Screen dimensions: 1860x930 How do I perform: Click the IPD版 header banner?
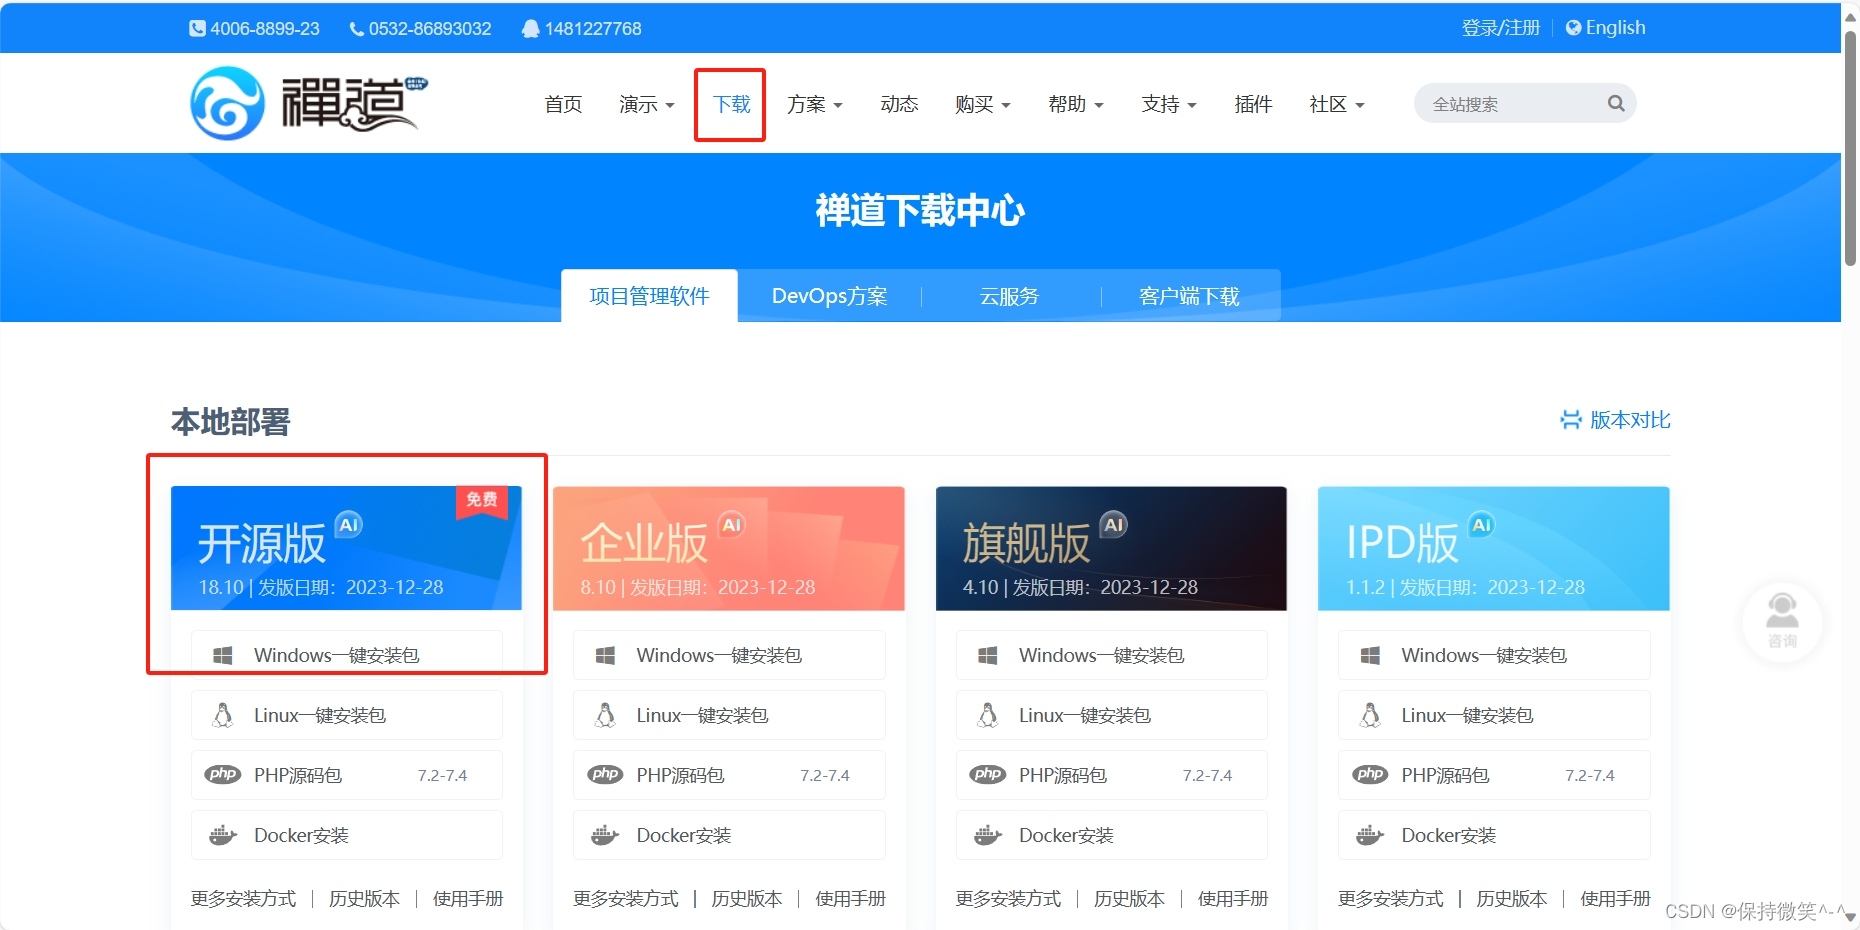pos(1494,548)
